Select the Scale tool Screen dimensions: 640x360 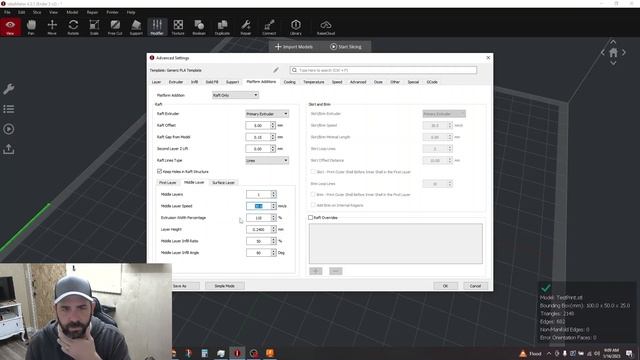(x=94, y=27)
